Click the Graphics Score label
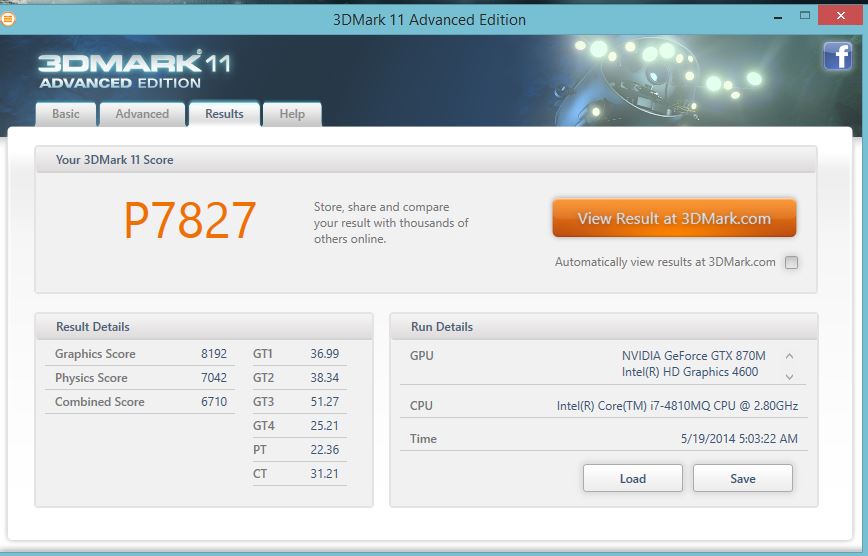Image resolution: width=868 pixels, height=556 pixels. (95, 354)
